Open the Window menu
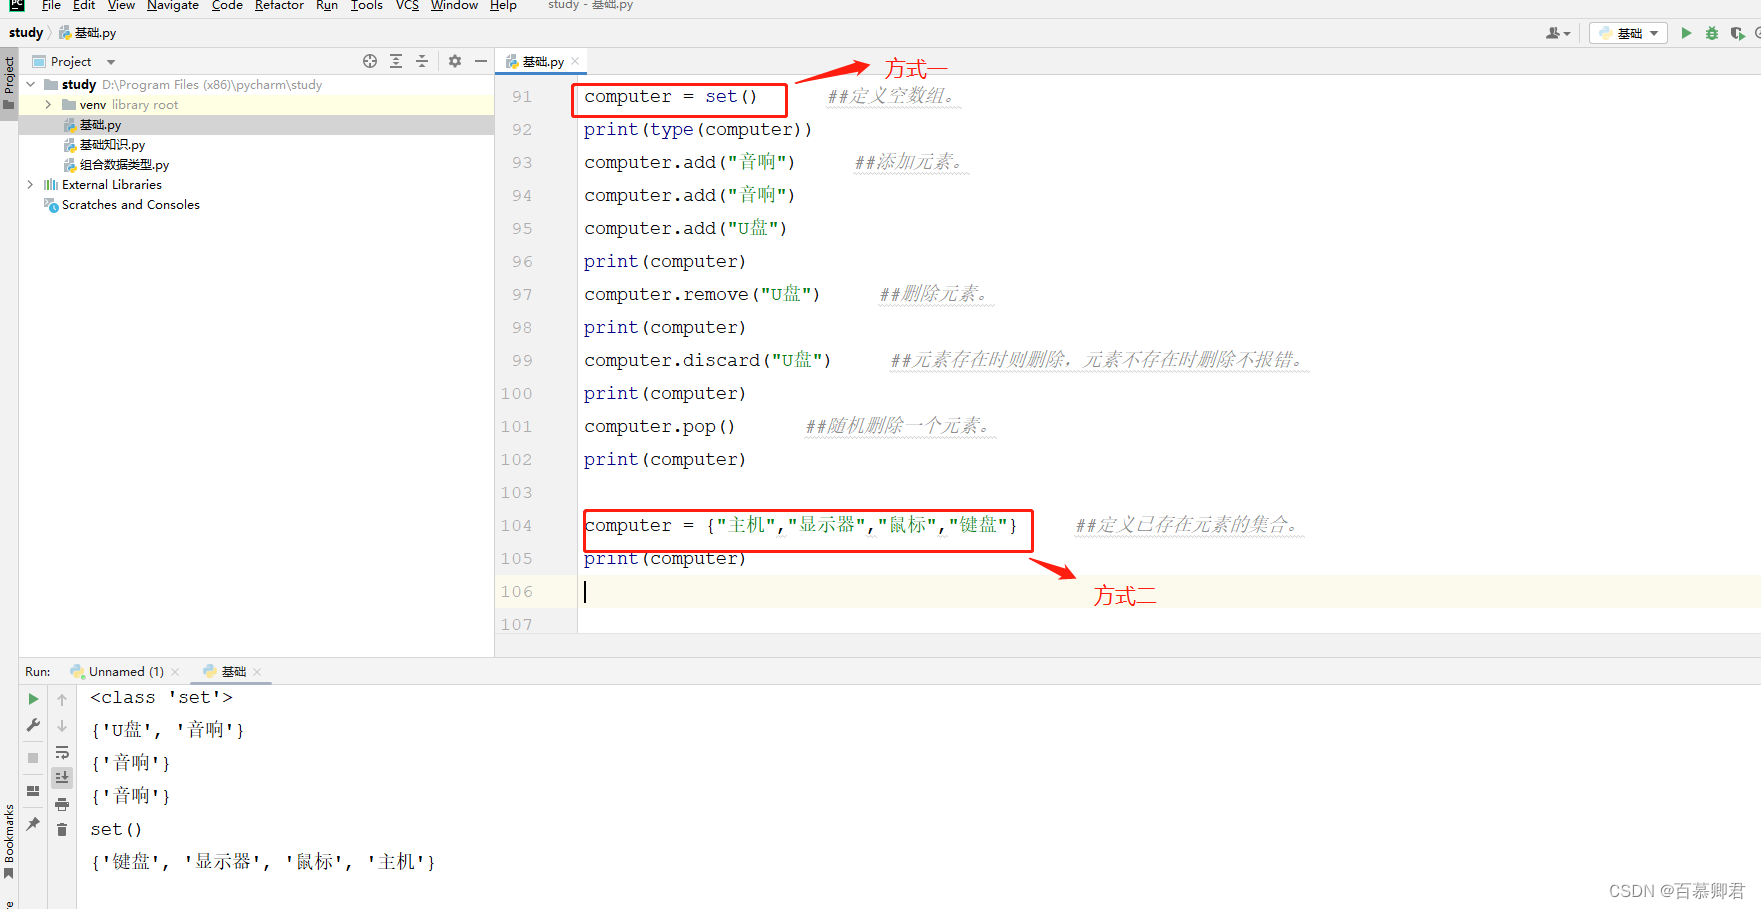The image size is (1761, 909). (x=454, y=6)
